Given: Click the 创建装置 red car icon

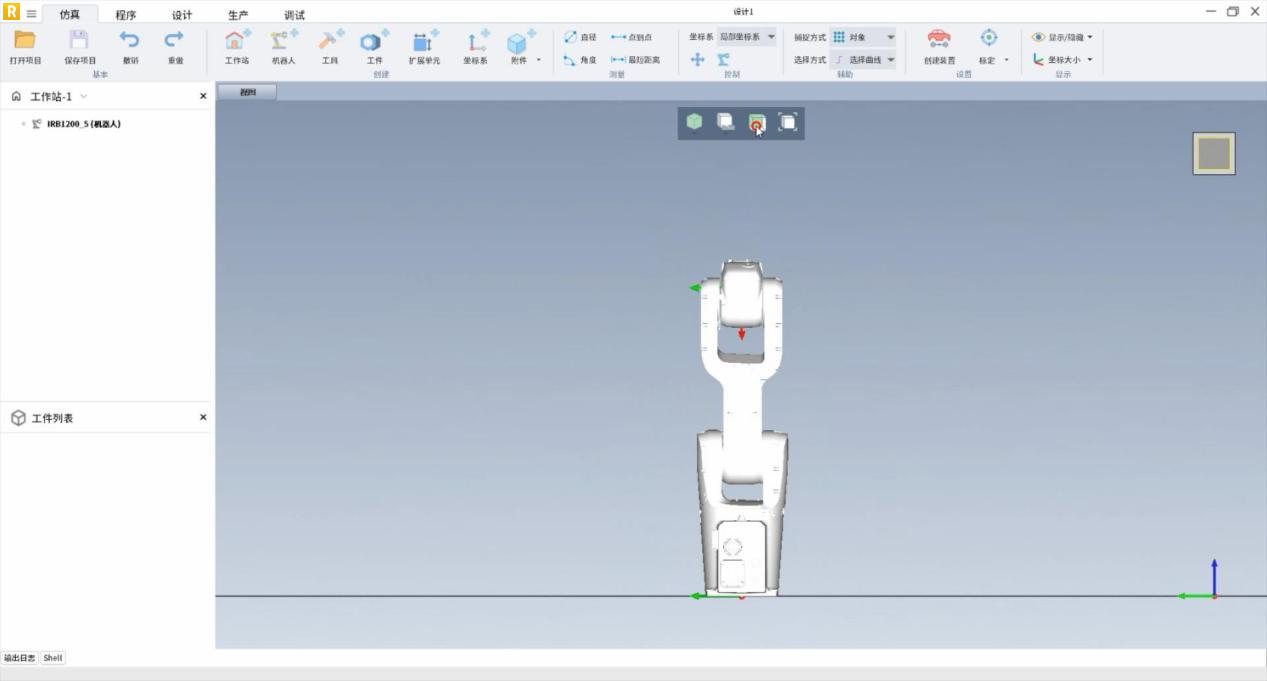Looking at the screenshot, I should tap(938, 40).
